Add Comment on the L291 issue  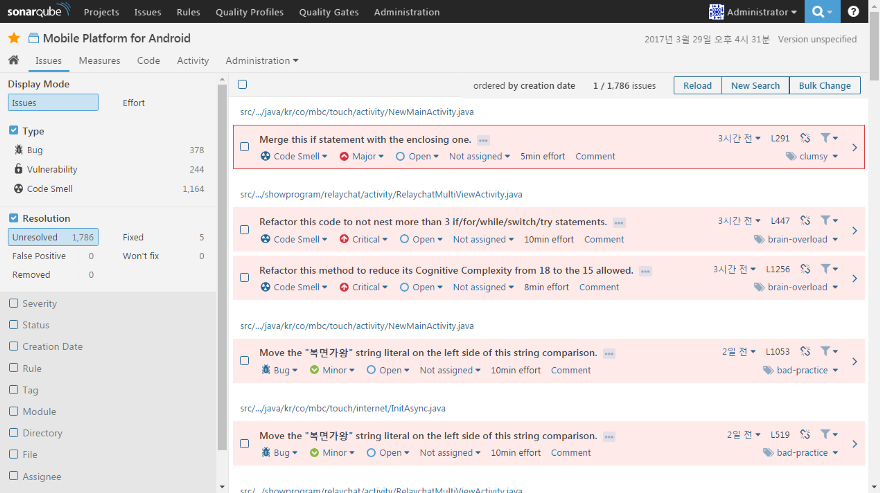click(595, 156)
